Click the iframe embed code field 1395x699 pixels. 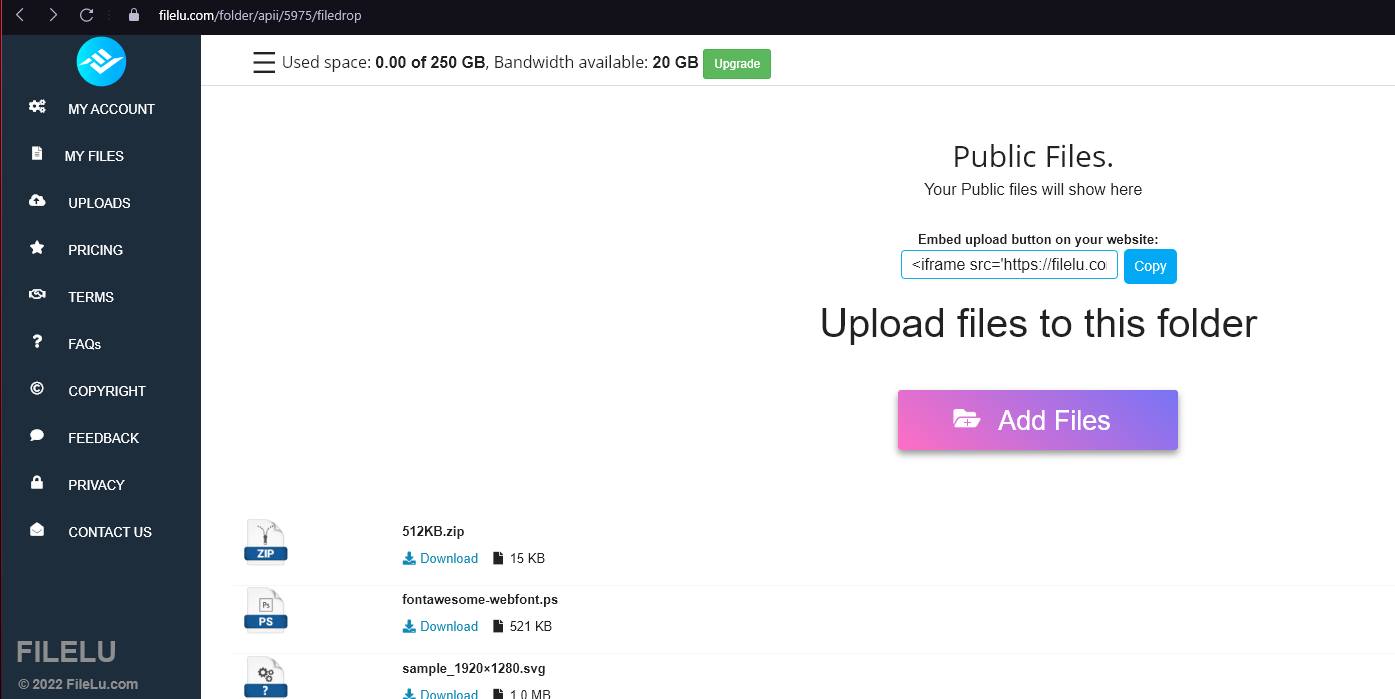1009,265
